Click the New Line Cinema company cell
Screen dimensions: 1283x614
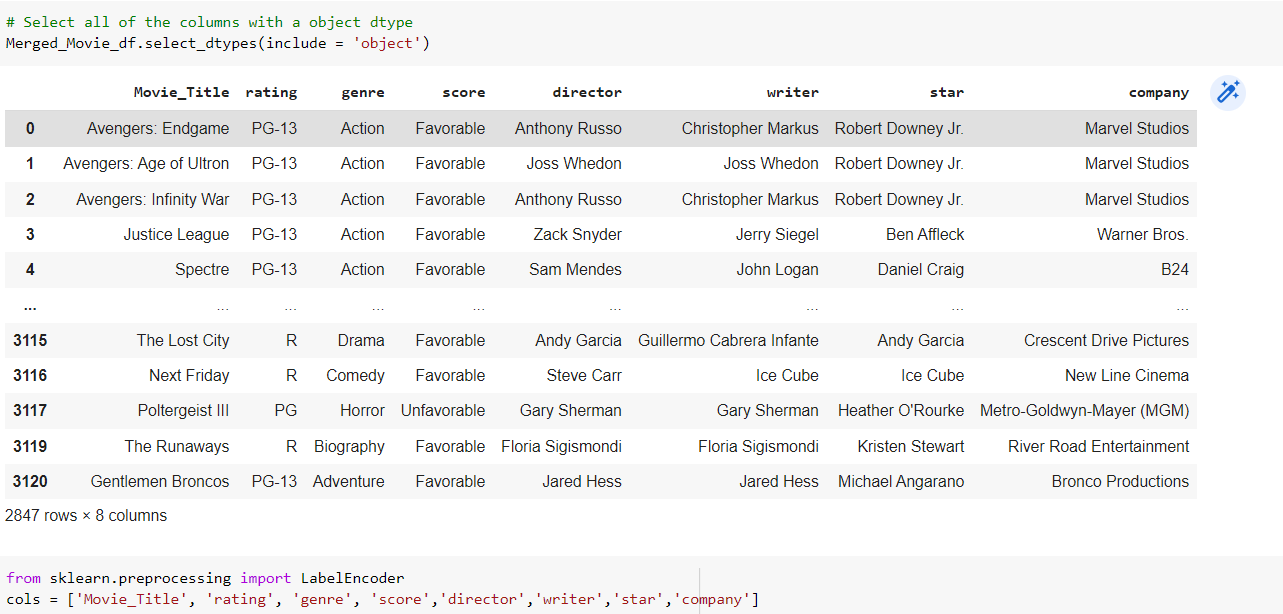click(1127, 375)
